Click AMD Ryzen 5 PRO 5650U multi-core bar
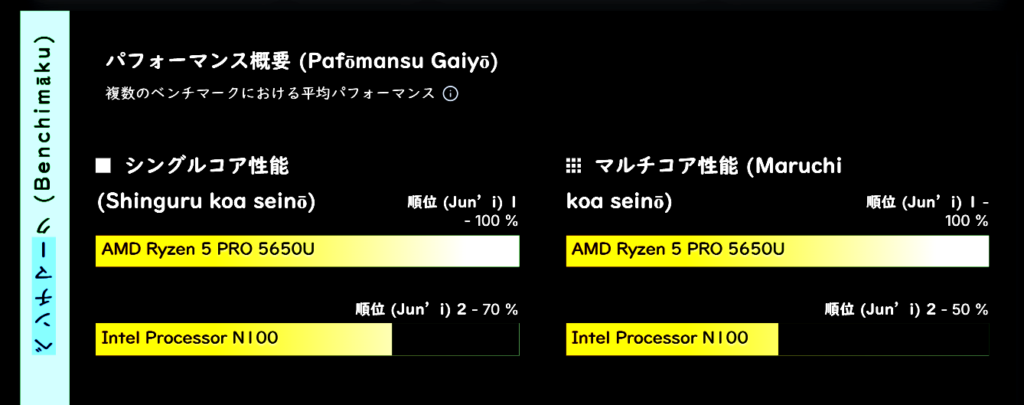 click(777, 251)
